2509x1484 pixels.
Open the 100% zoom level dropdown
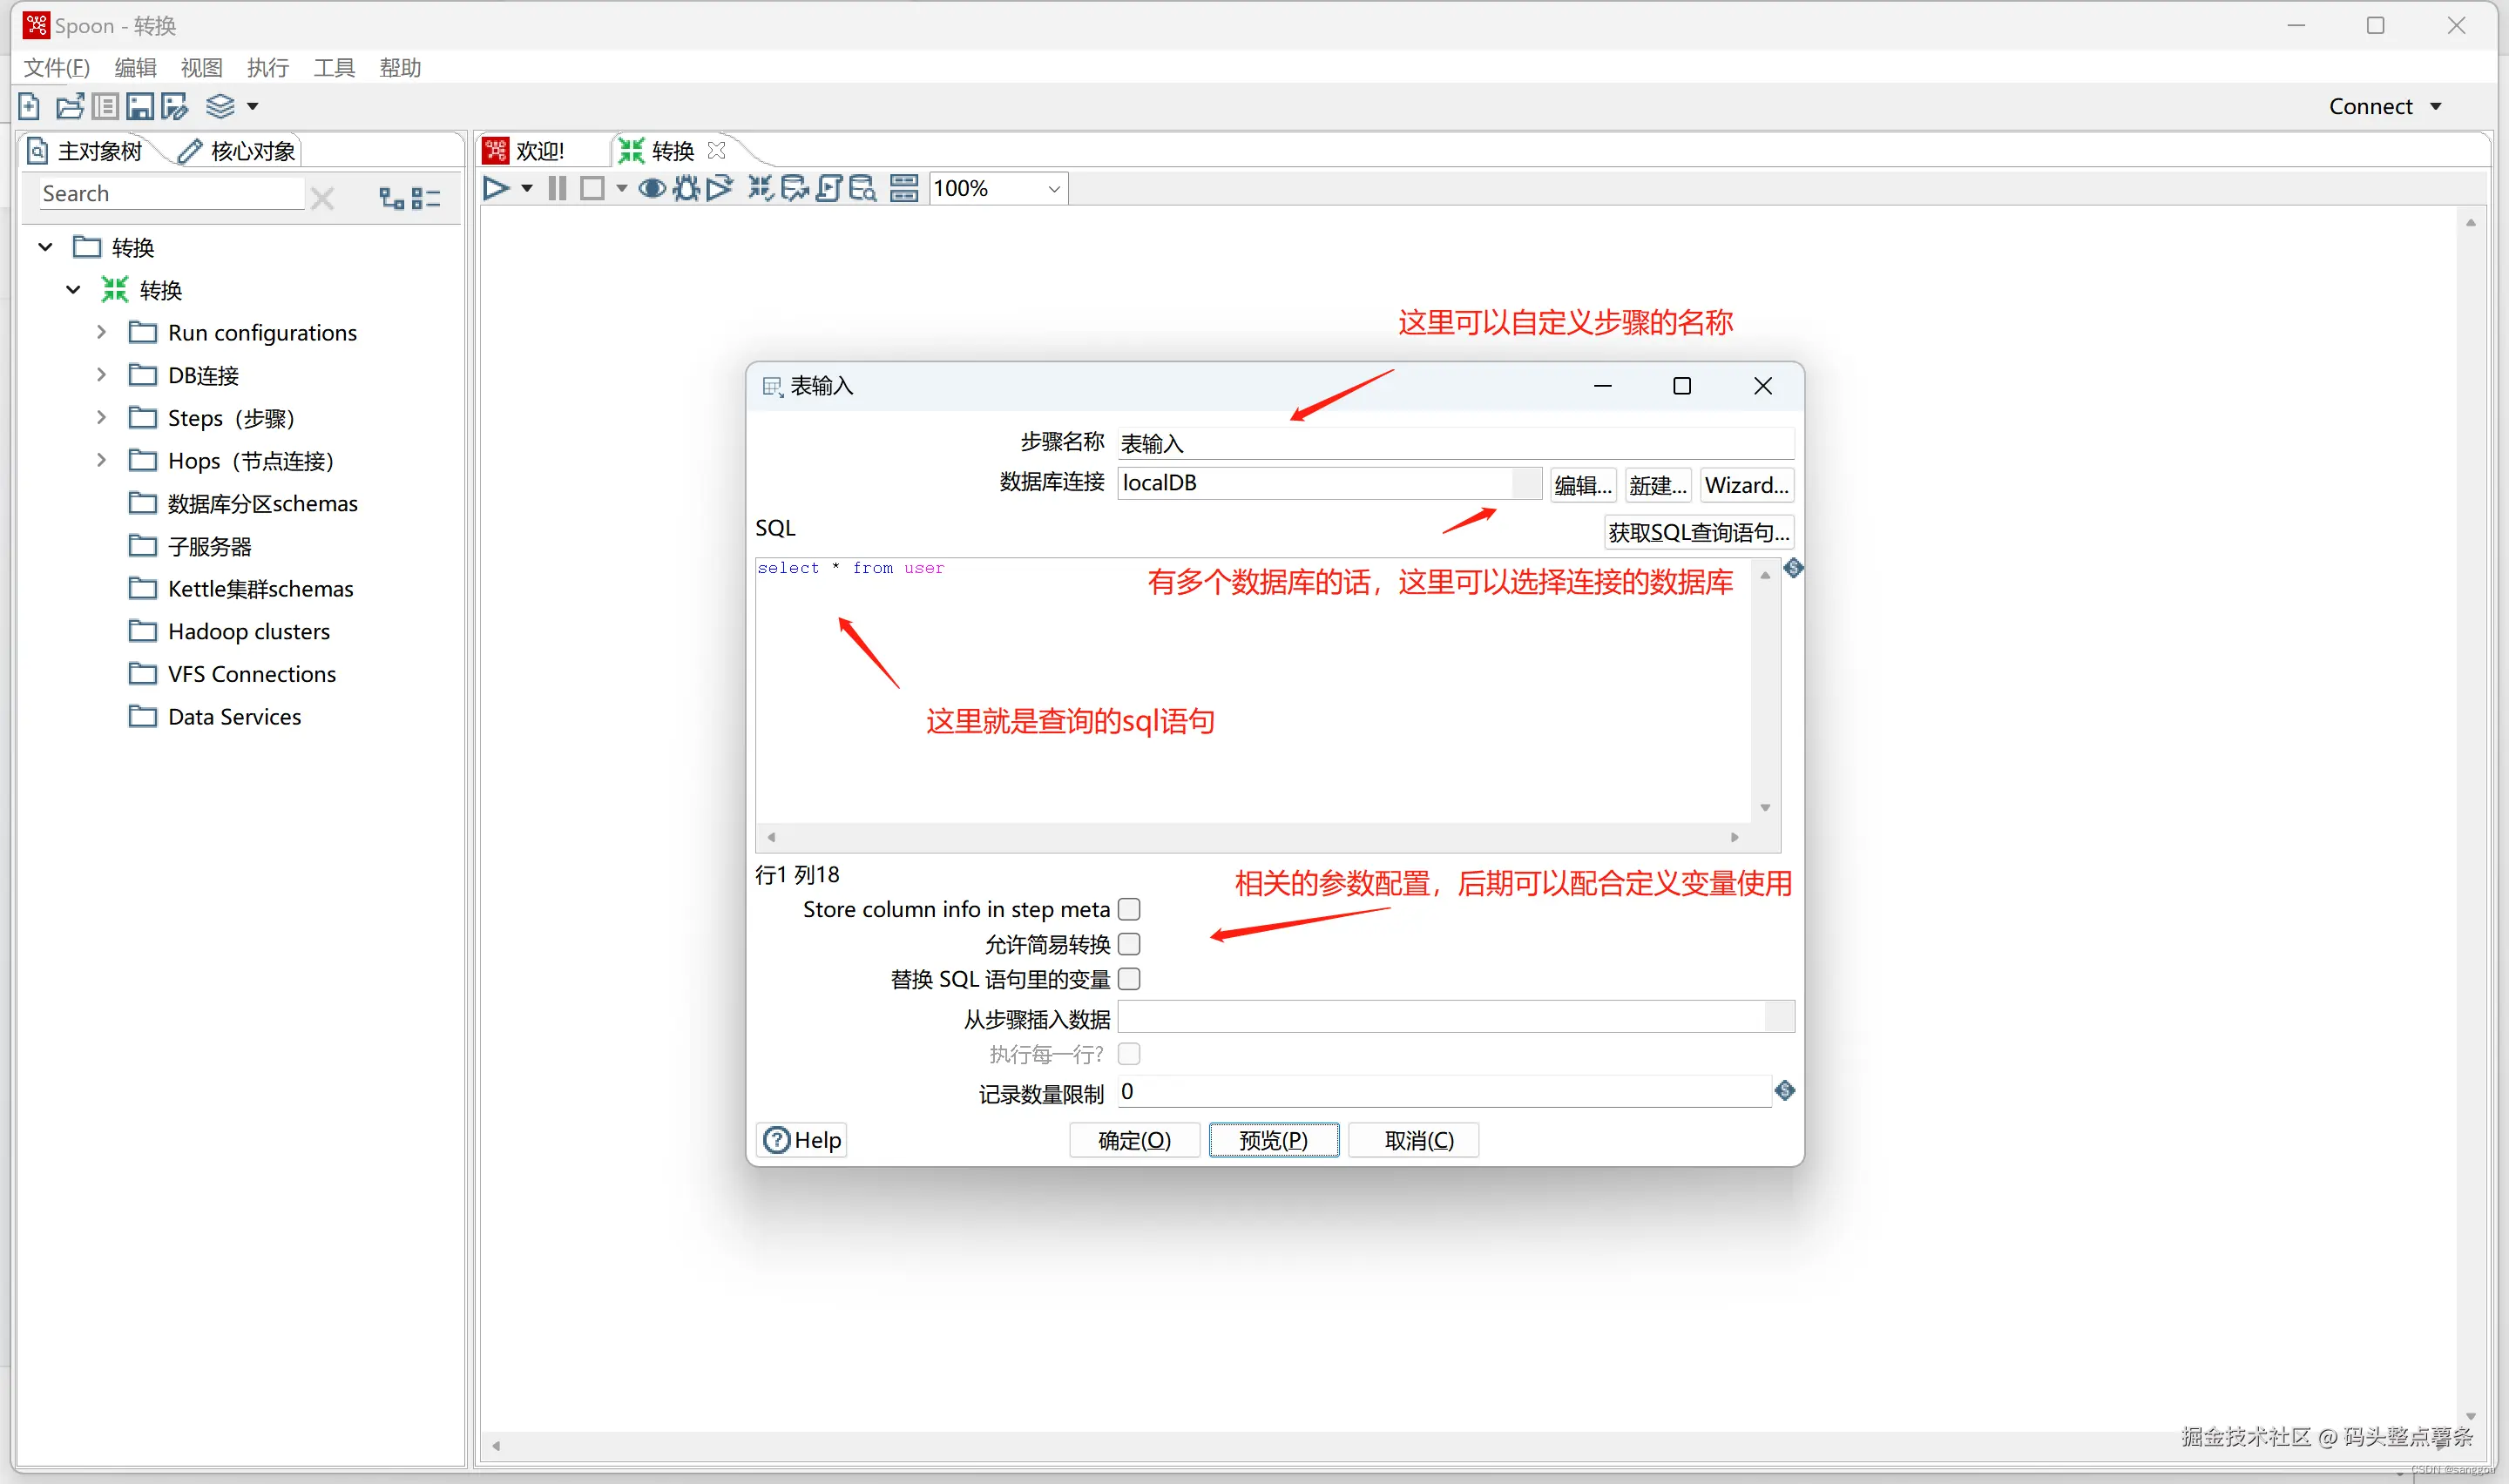point(1053,188)
